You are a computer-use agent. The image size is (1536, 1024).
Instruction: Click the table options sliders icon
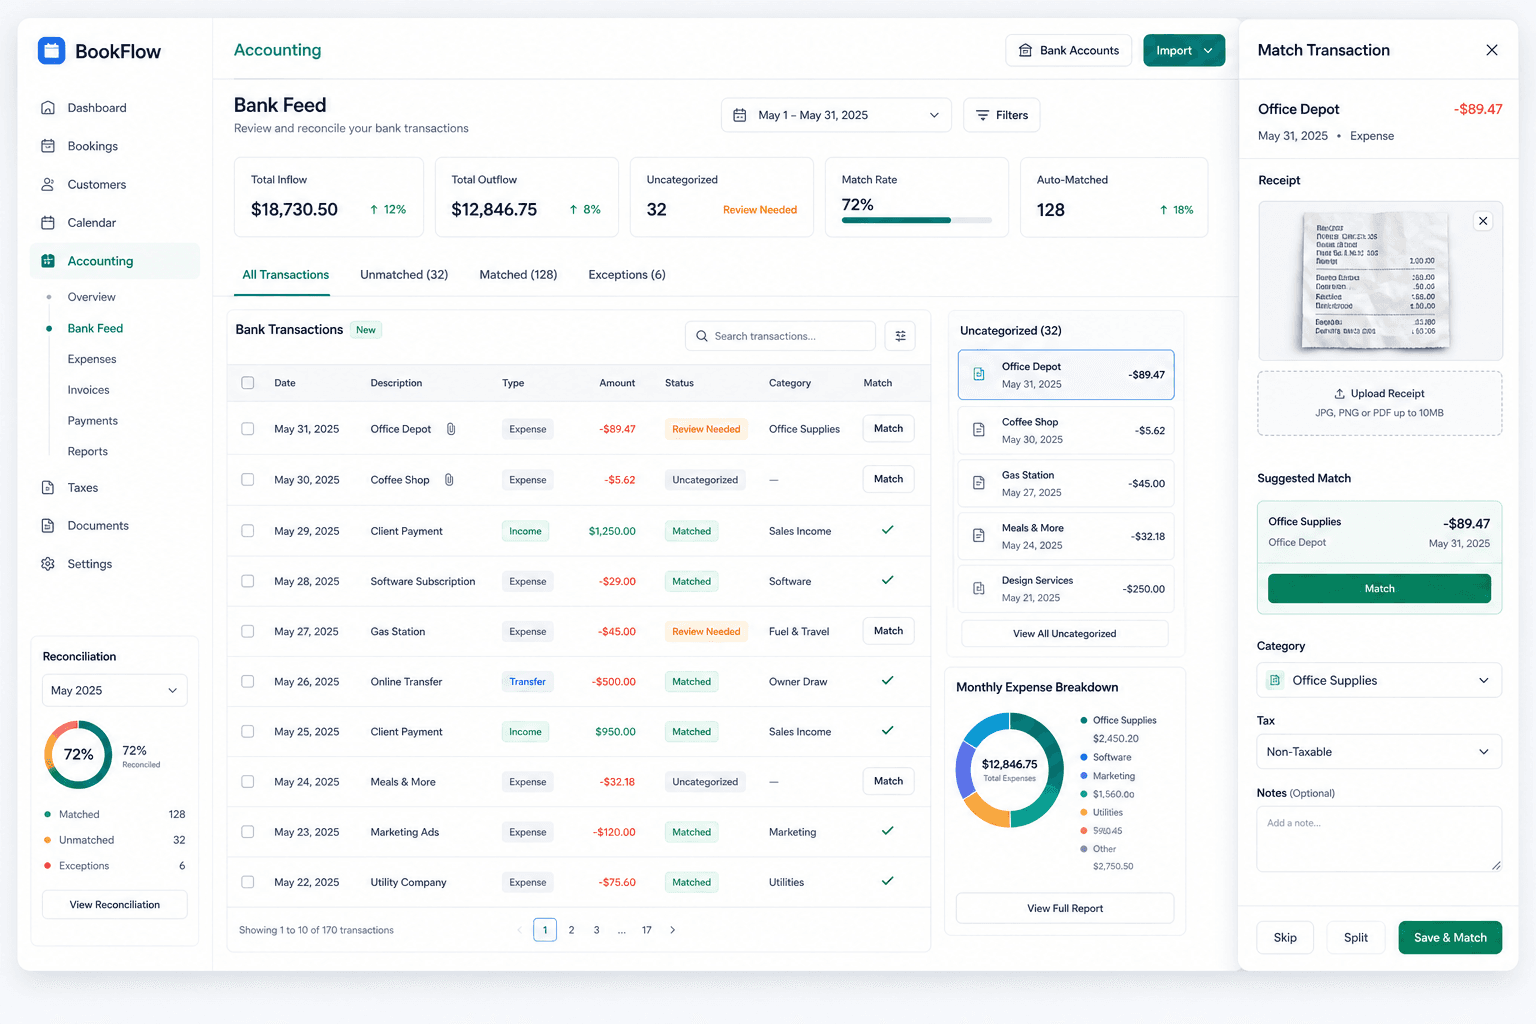pyautogui.click(x=900, y=336)
